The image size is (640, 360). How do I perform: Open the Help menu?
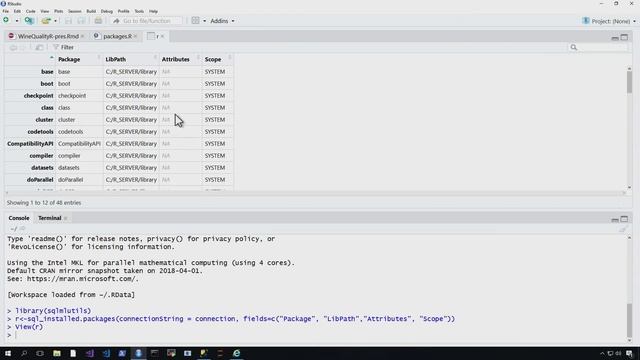coord(153,11)
